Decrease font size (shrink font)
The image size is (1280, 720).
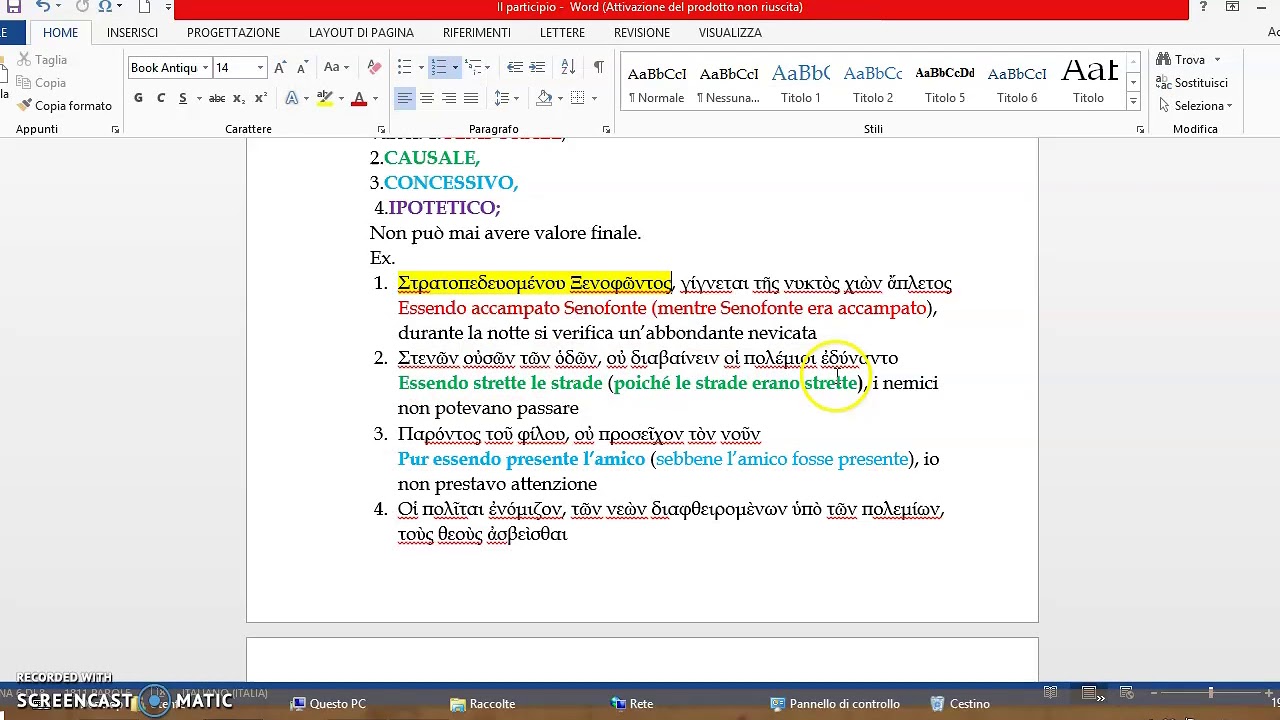[x=302, y=67]
